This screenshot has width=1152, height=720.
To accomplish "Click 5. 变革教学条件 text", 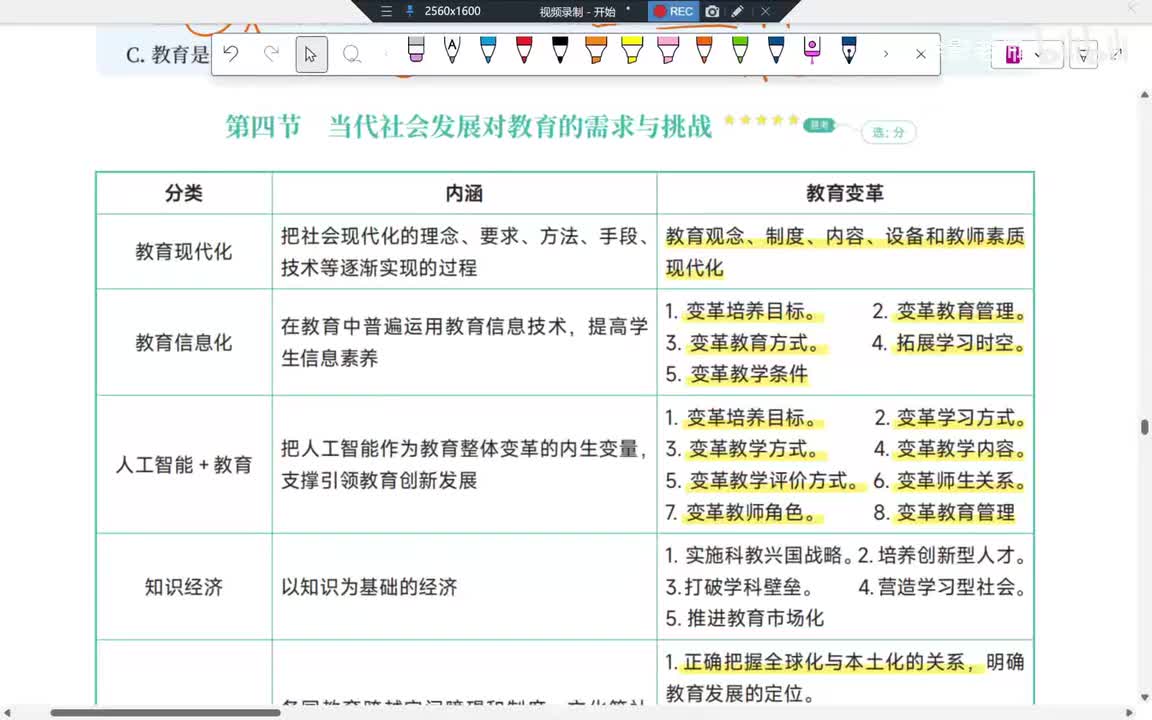I will [737, 374].
